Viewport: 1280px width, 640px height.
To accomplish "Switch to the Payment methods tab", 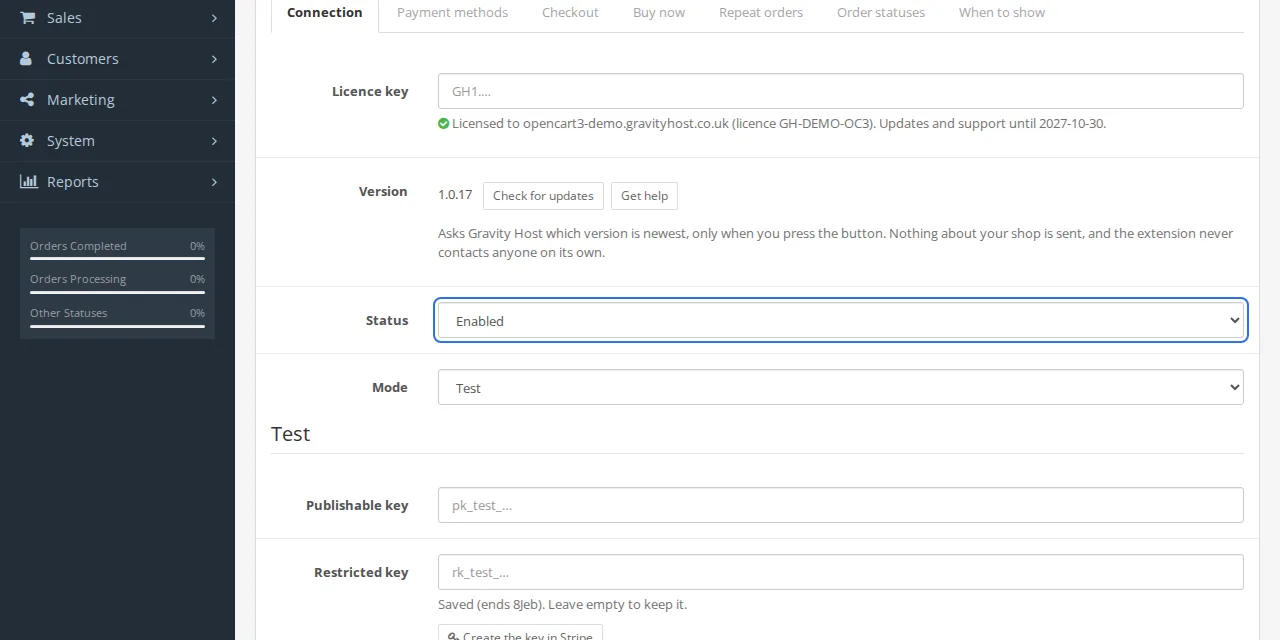I will pos(452,13).
